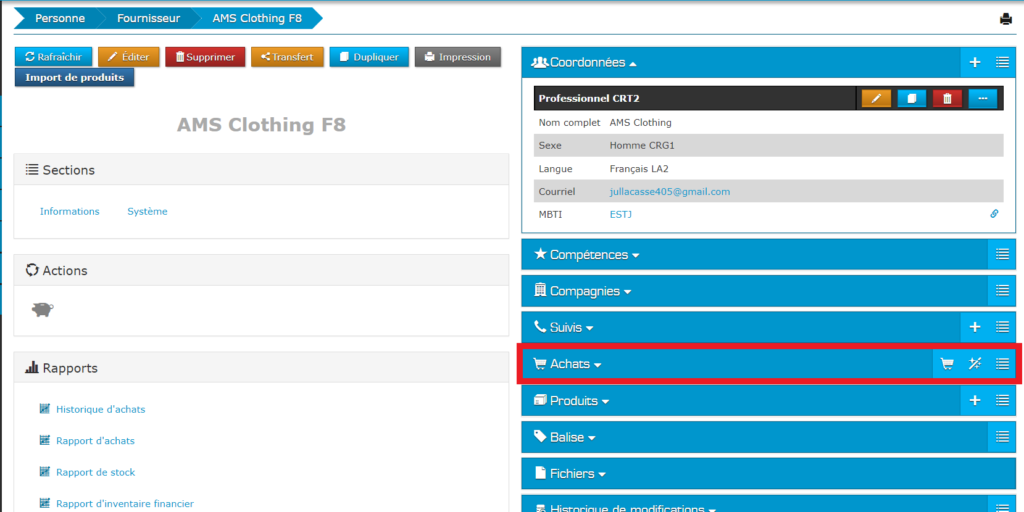
Task: Click the piggy bank action icon
Action: tap(42, 310)
